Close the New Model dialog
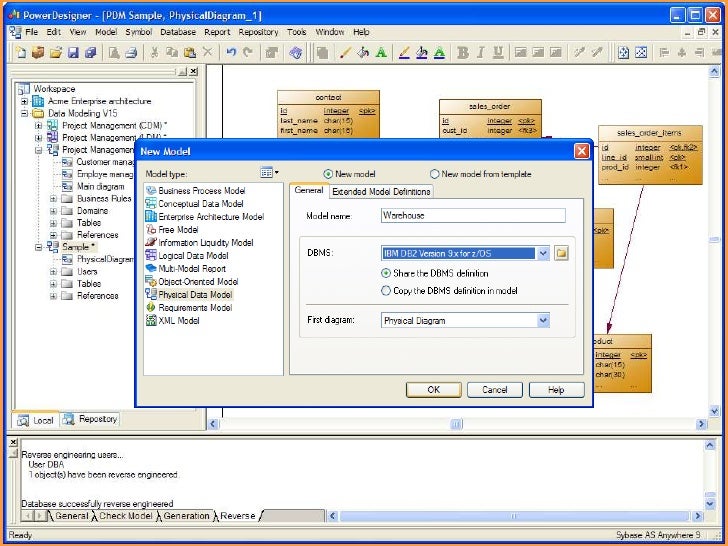Image resolution: width=728 pixels, height=546 pixels. (582, 151)
